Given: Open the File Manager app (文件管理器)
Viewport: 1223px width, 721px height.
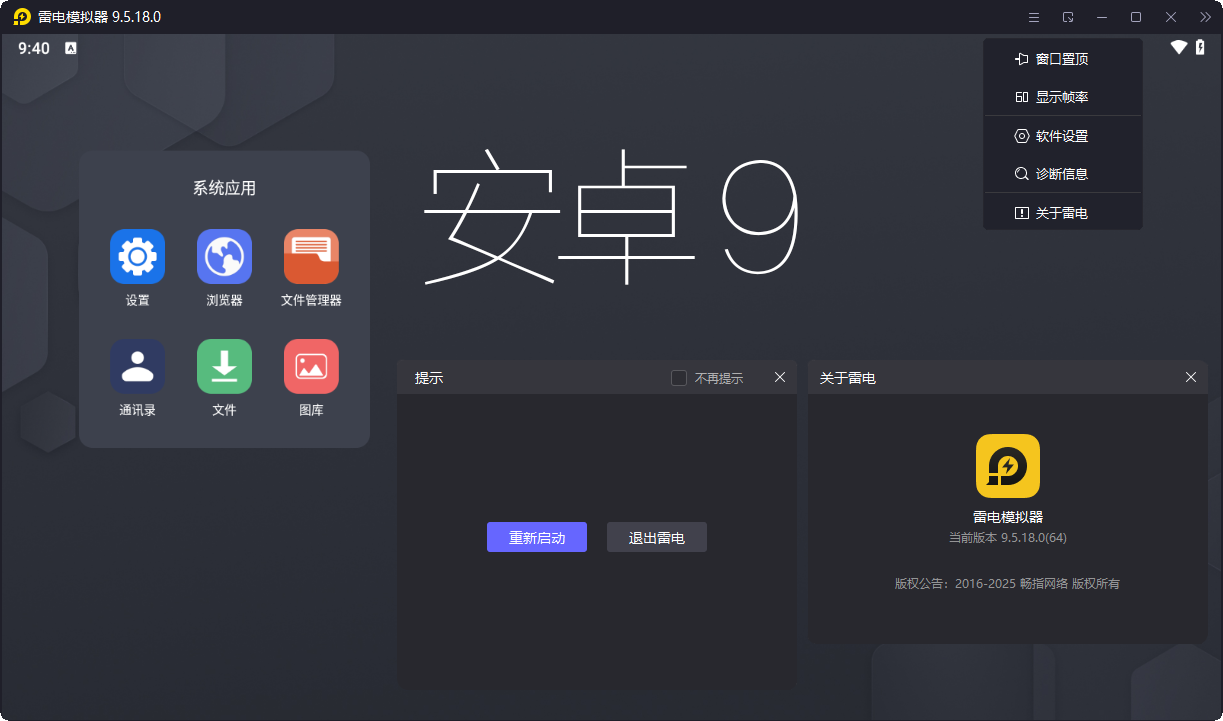Looking at the screenshot, I should [311, 257].
